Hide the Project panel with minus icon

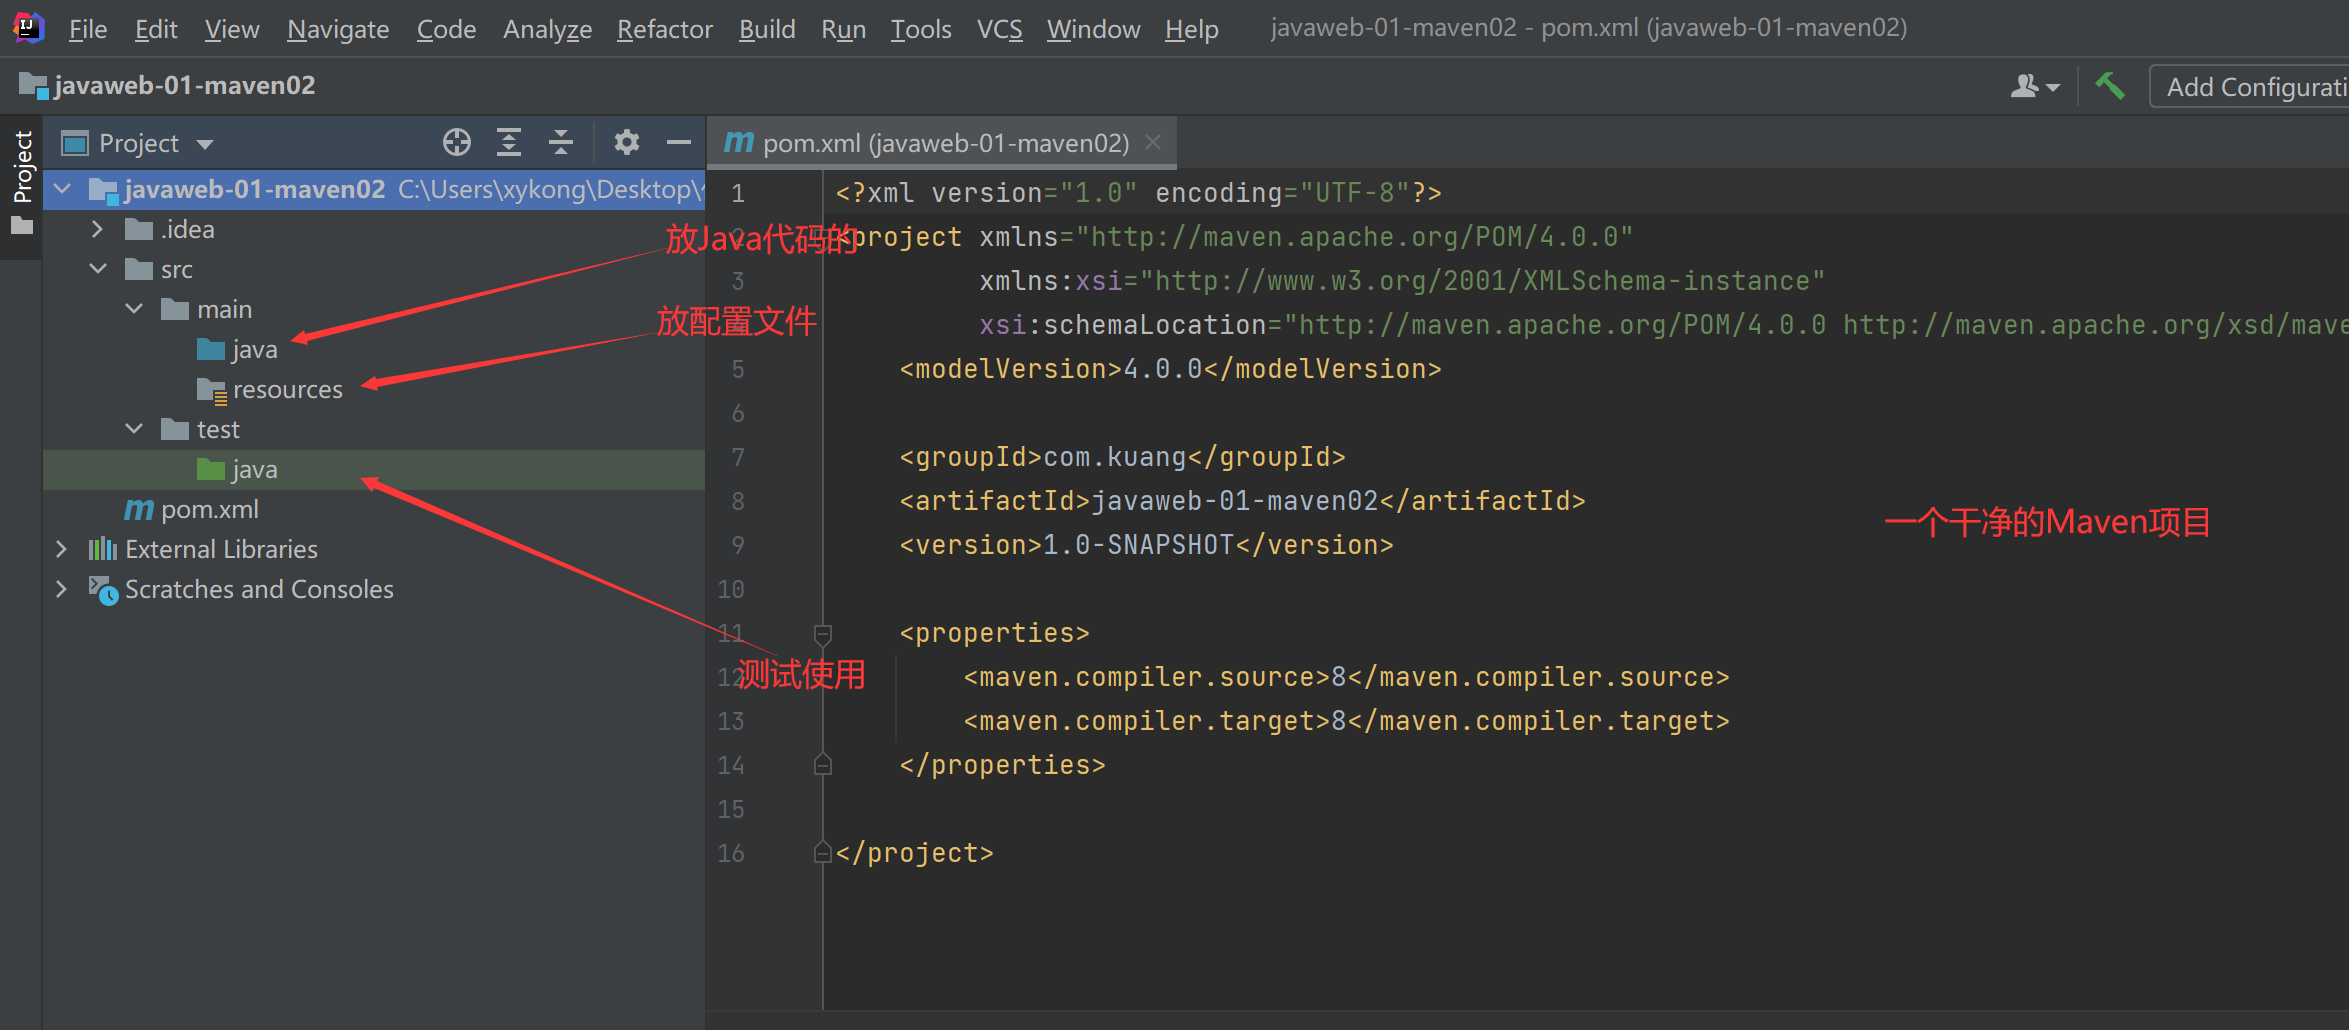pos(679,143)
